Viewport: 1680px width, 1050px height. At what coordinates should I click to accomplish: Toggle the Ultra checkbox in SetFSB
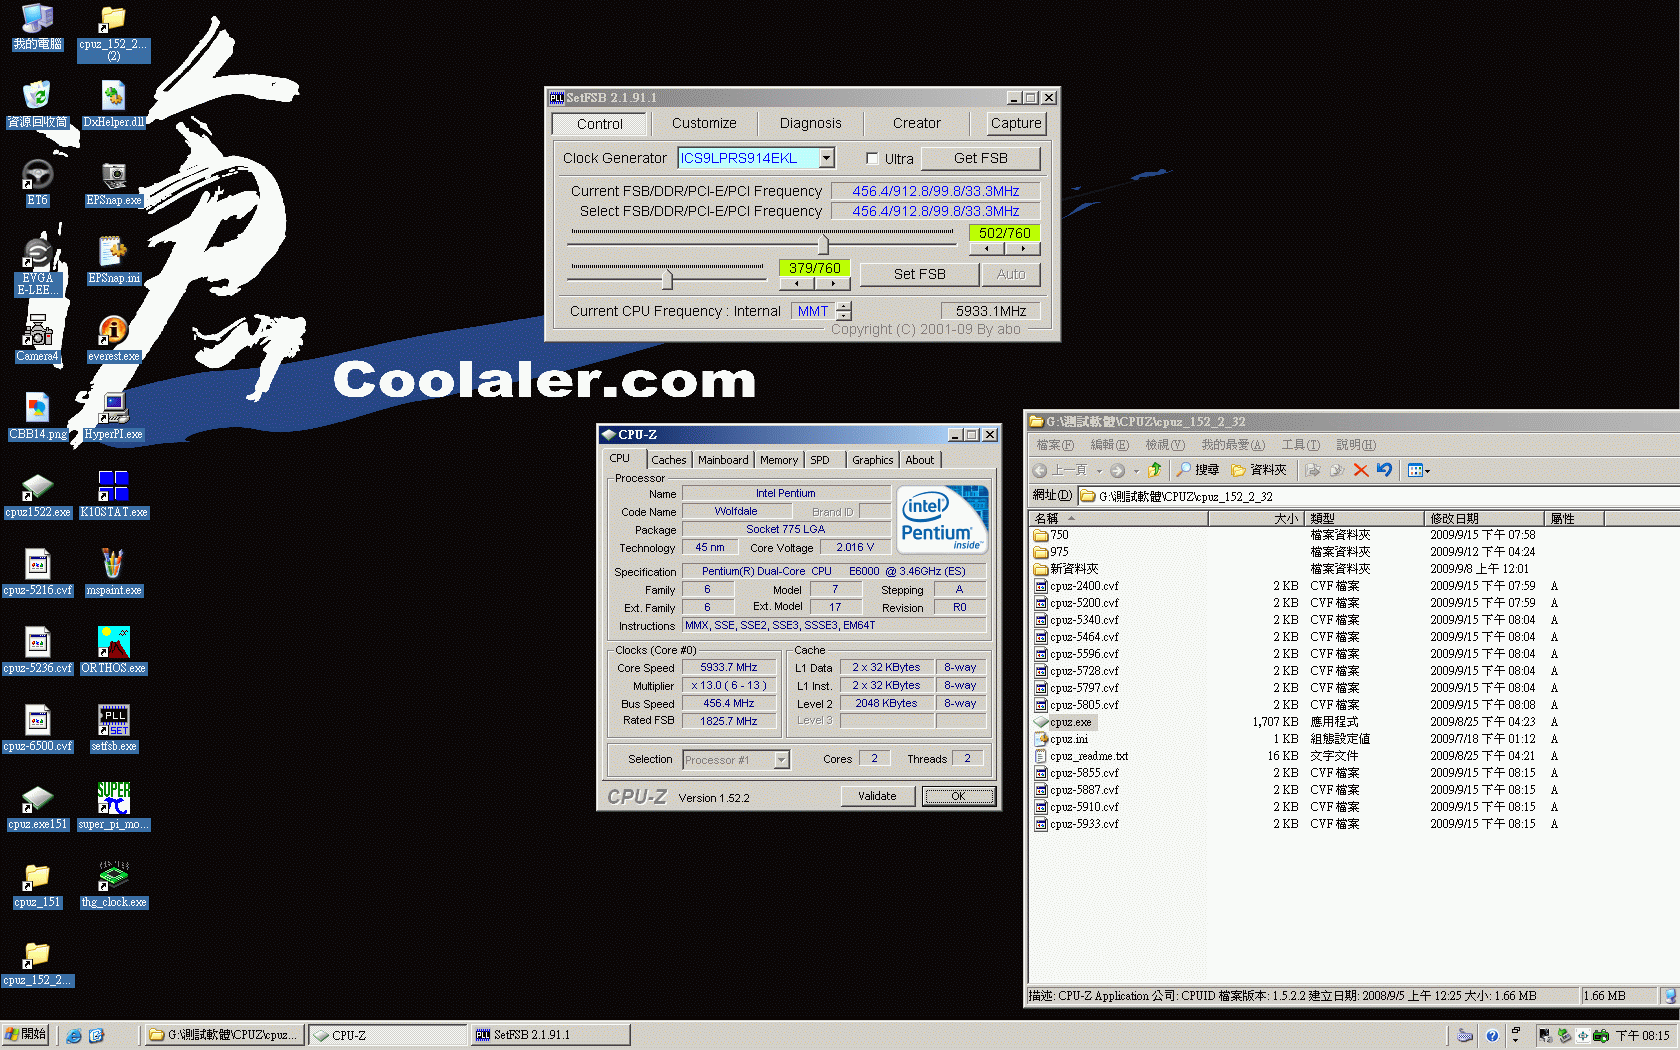(x=872, y=158)
